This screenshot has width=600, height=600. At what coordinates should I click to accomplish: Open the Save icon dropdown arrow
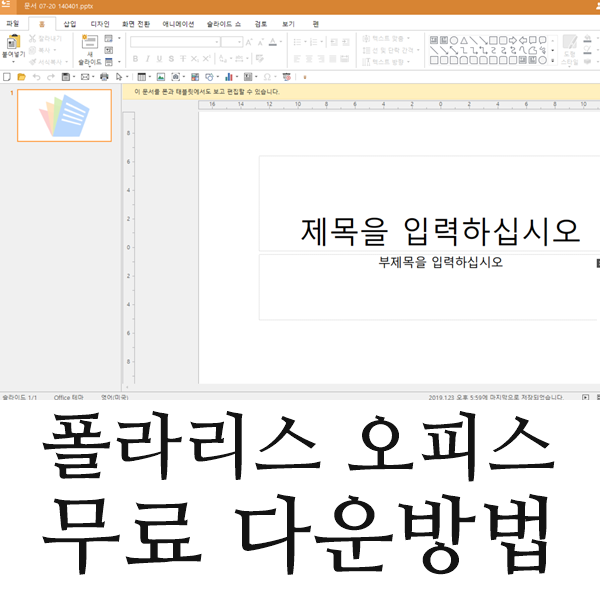coord(73,77)
